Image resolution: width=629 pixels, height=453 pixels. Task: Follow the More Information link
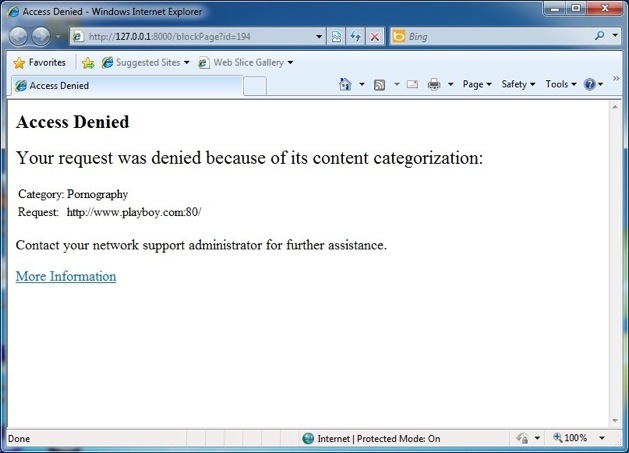tap(66, 276)
